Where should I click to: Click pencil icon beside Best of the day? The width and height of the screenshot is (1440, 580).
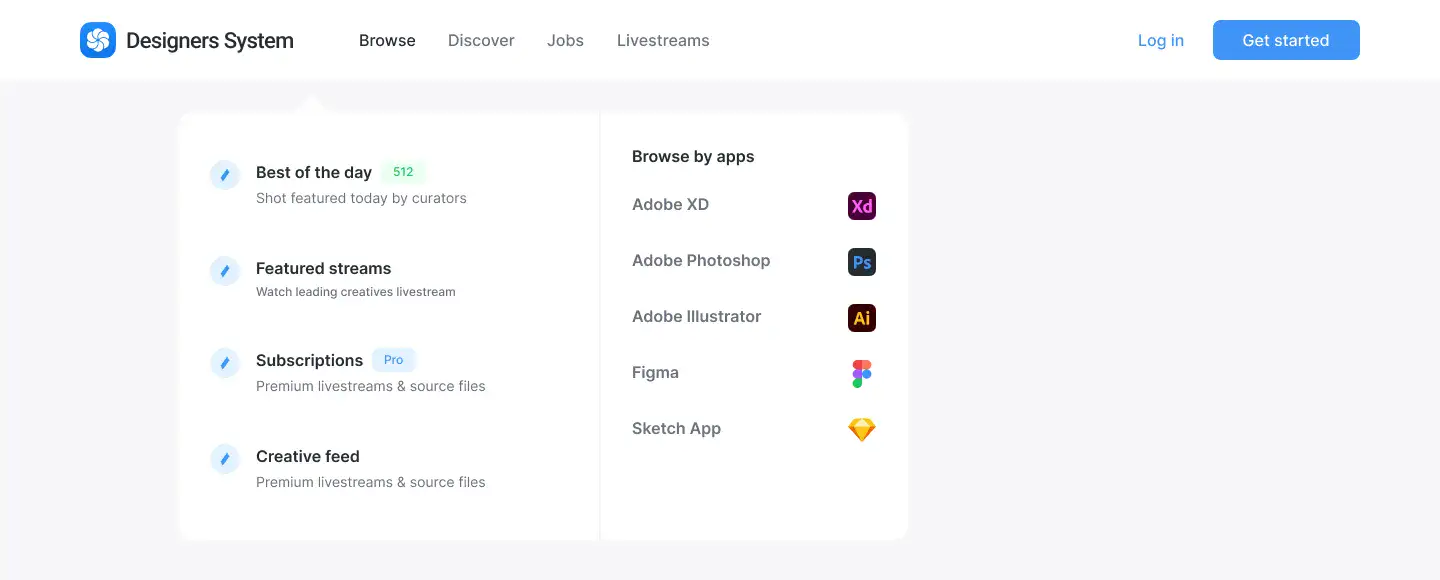pyautogui.click(x=225, y=174)
